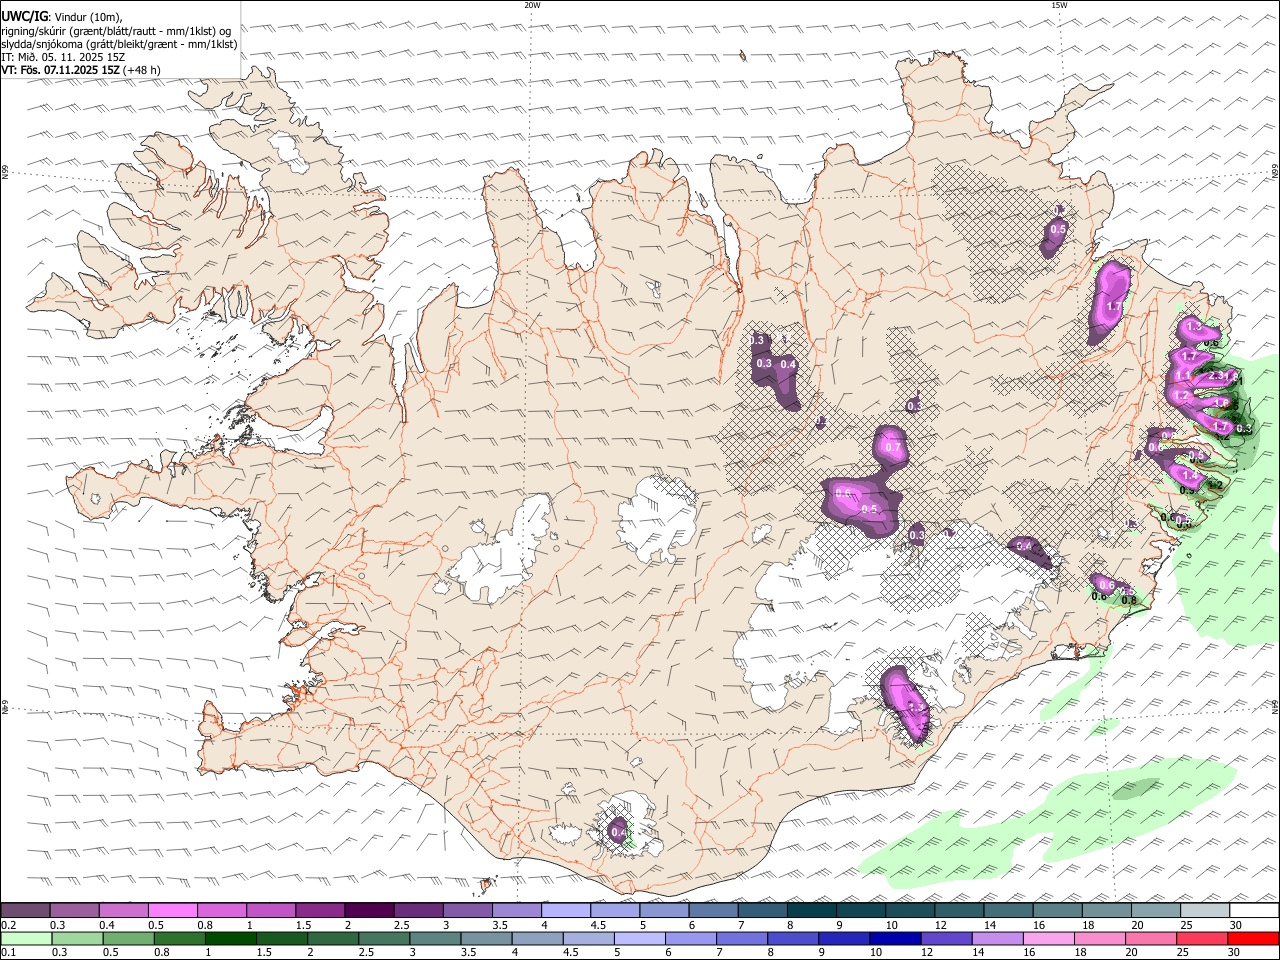Pick dark teal upper swatch from 8 to 9
This screenshot has height=960, width=1280.
(x=811, y=911)
